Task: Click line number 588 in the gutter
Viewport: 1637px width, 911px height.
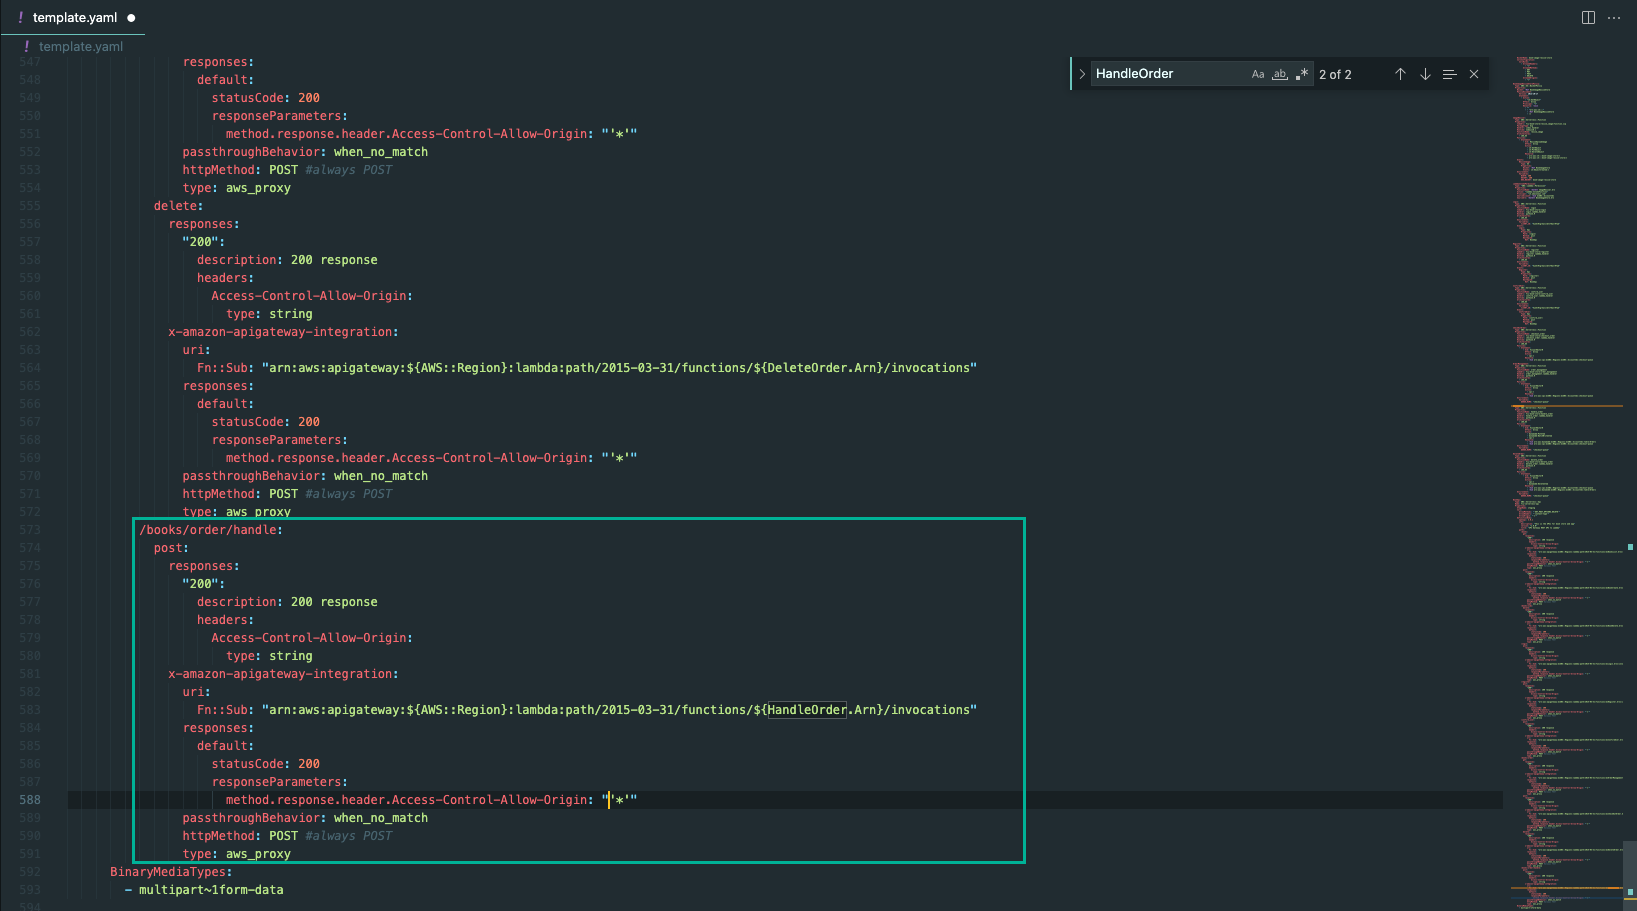Action: tap(30, 800)
